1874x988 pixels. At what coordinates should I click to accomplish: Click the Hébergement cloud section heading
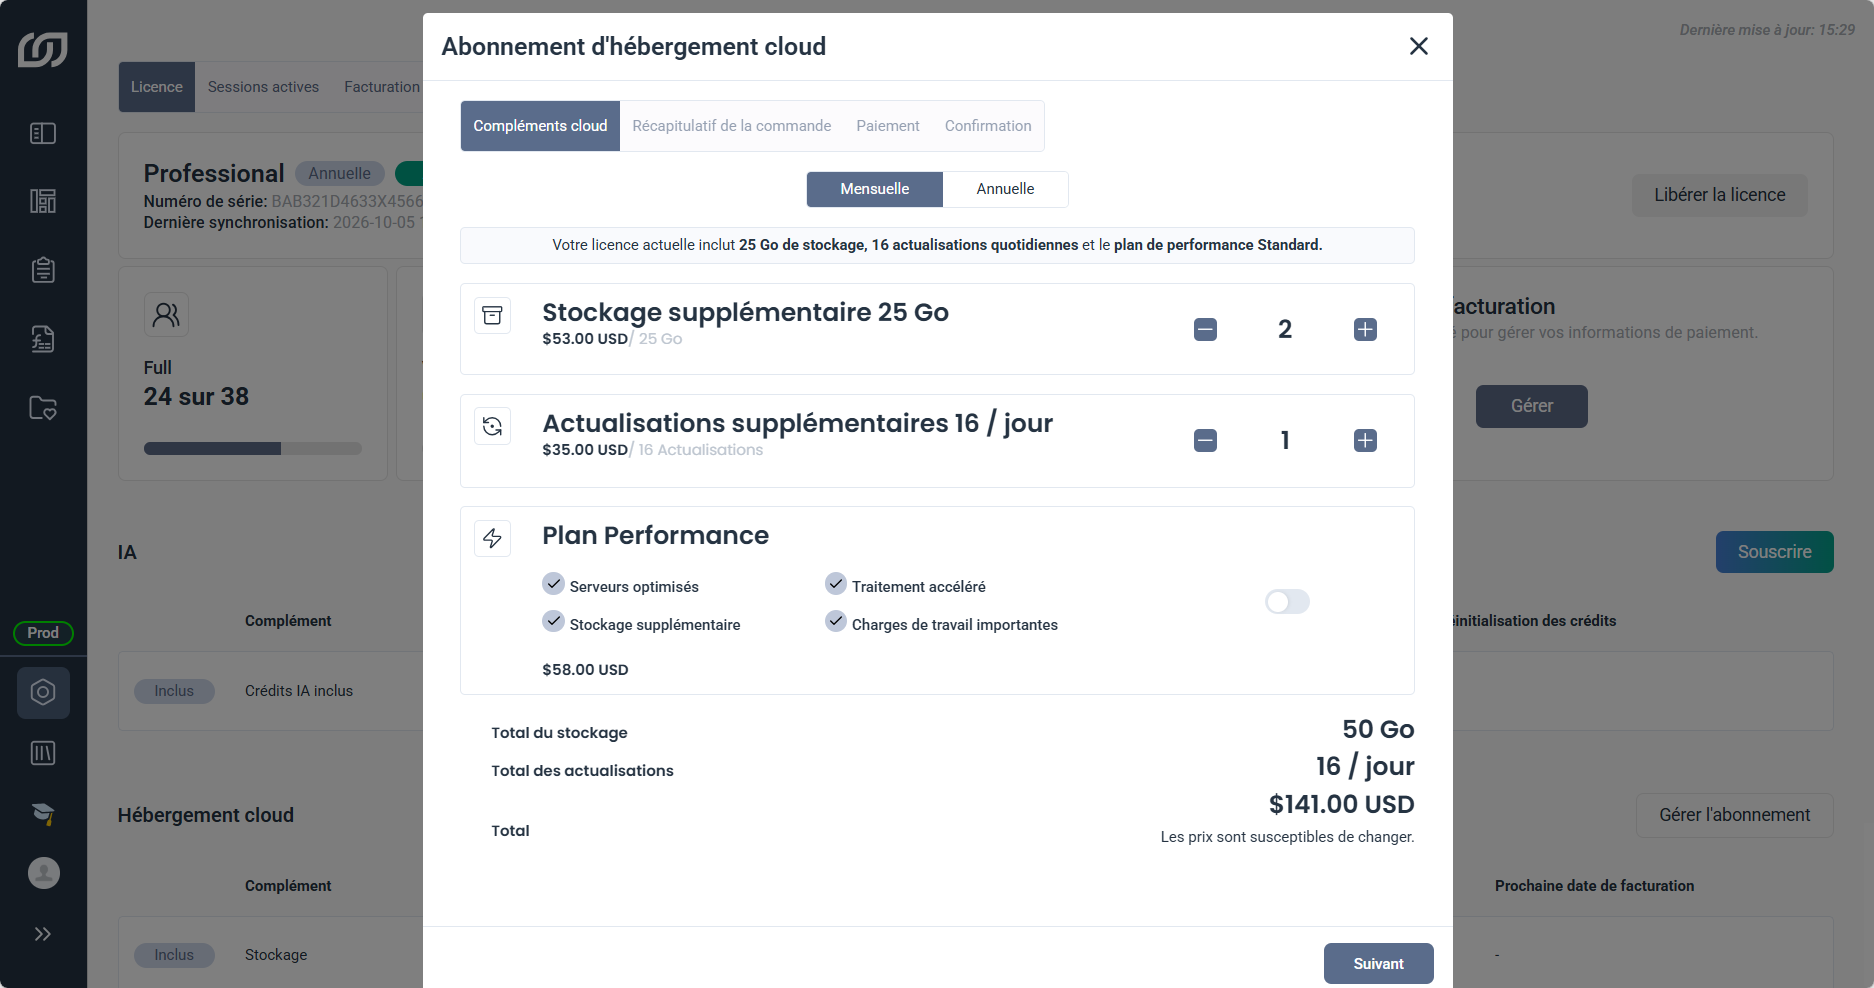coord(206,815)
